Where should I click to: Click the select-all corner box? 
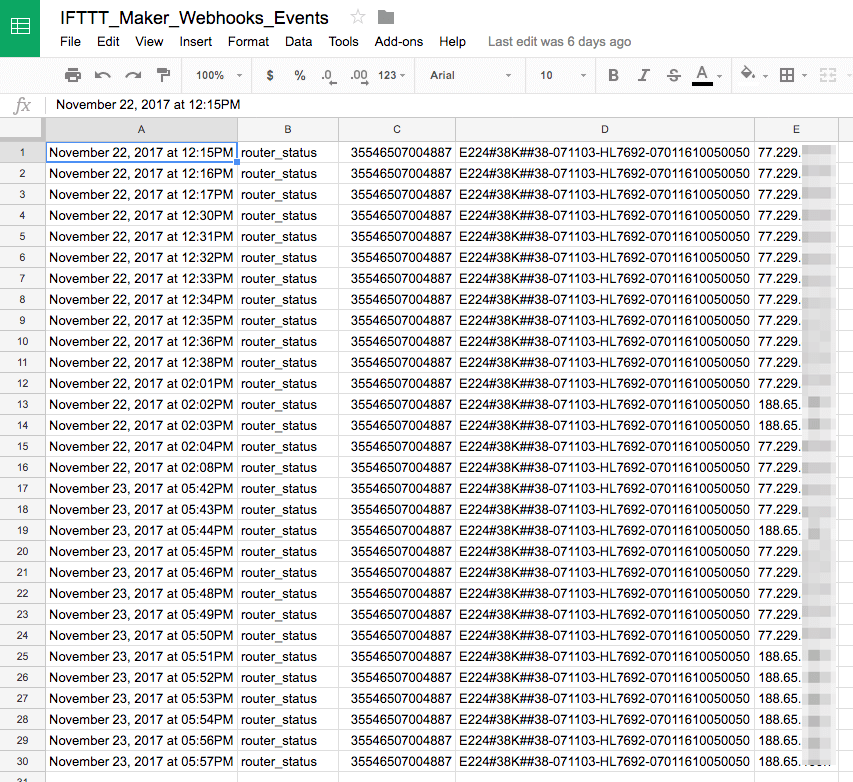coord(22,128)
